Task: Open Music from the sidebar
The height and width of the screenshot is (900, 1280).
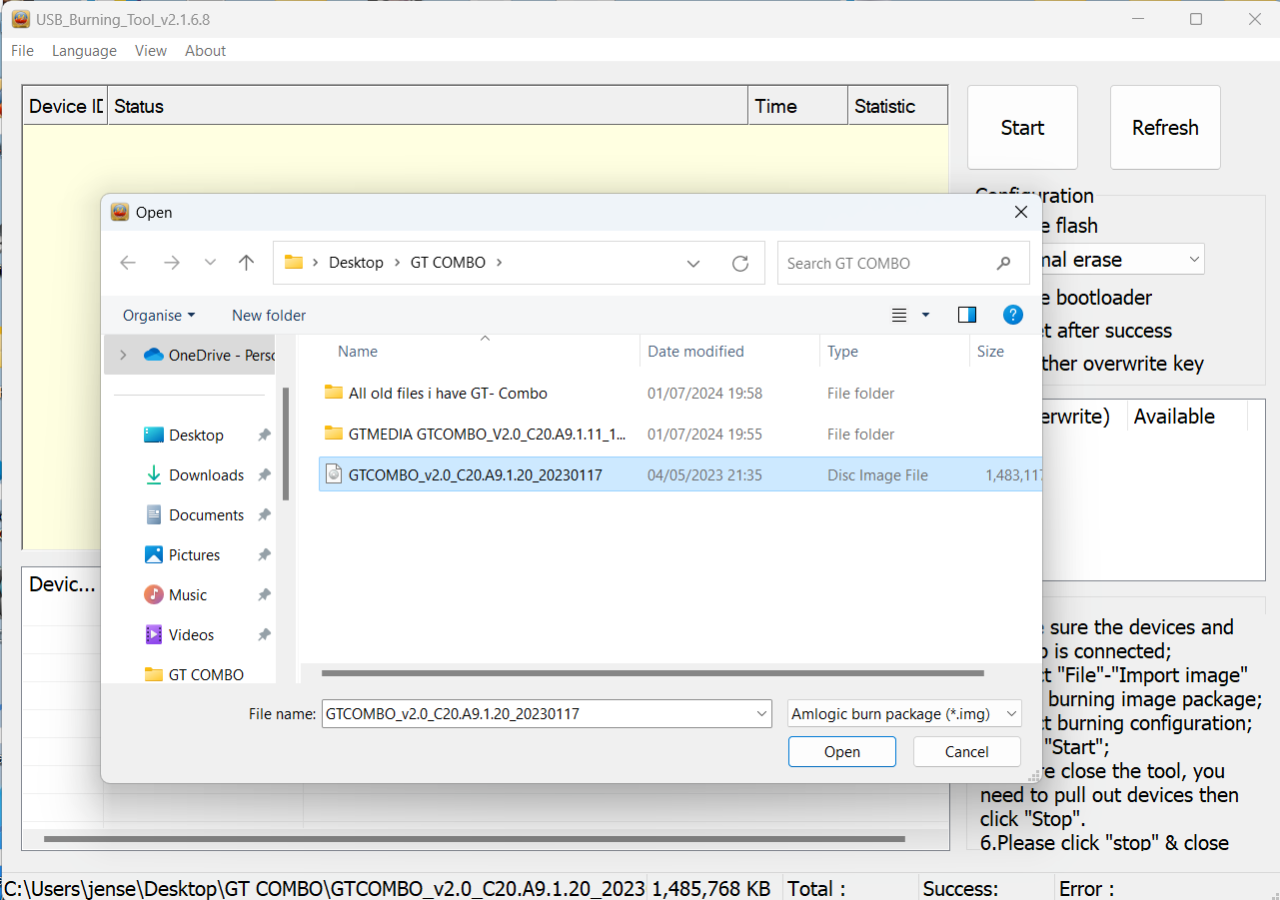Action: [x=188, y=595]
